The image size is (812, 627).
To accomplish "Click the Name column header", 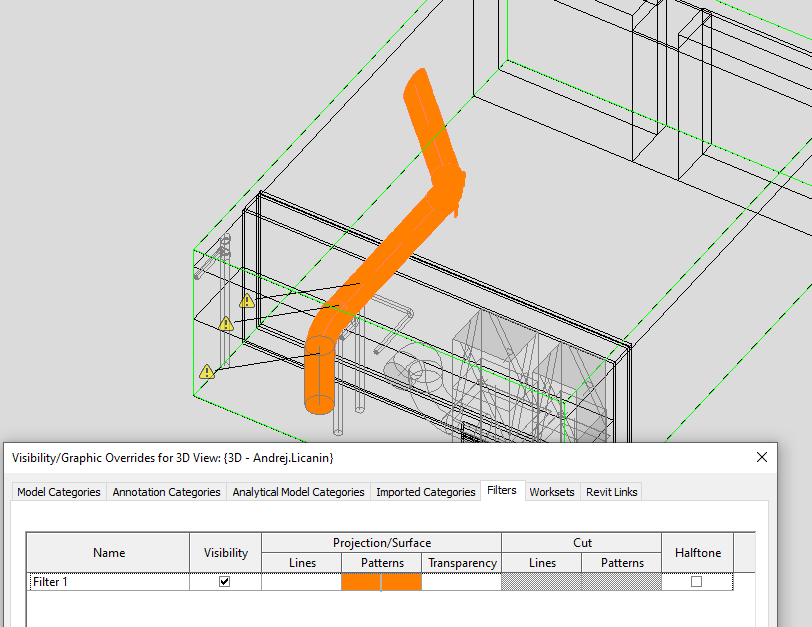I will click(108, 552).
